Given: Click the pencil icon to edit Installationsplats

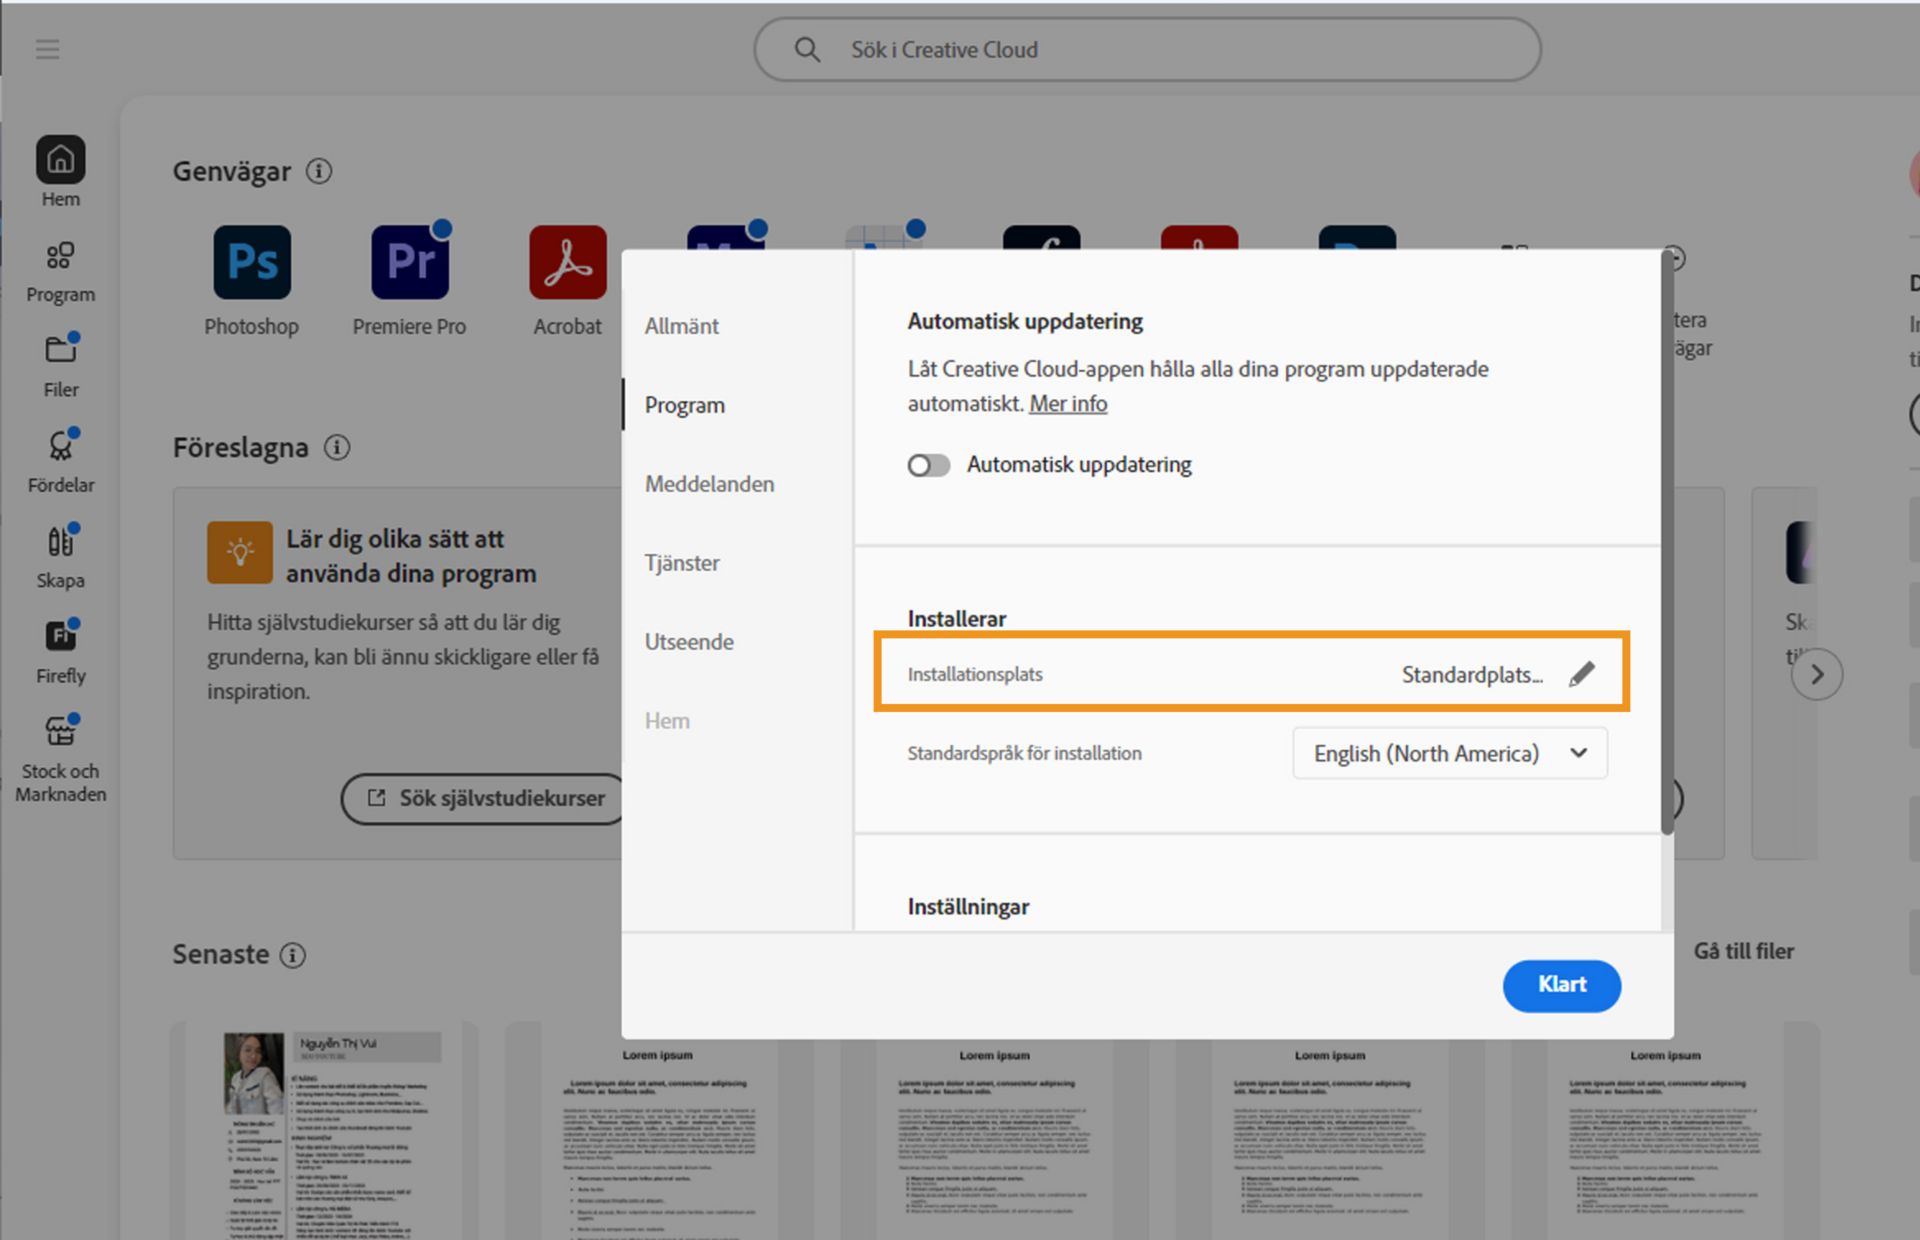Looking at the screenshot, I should tap(1581, 675).
